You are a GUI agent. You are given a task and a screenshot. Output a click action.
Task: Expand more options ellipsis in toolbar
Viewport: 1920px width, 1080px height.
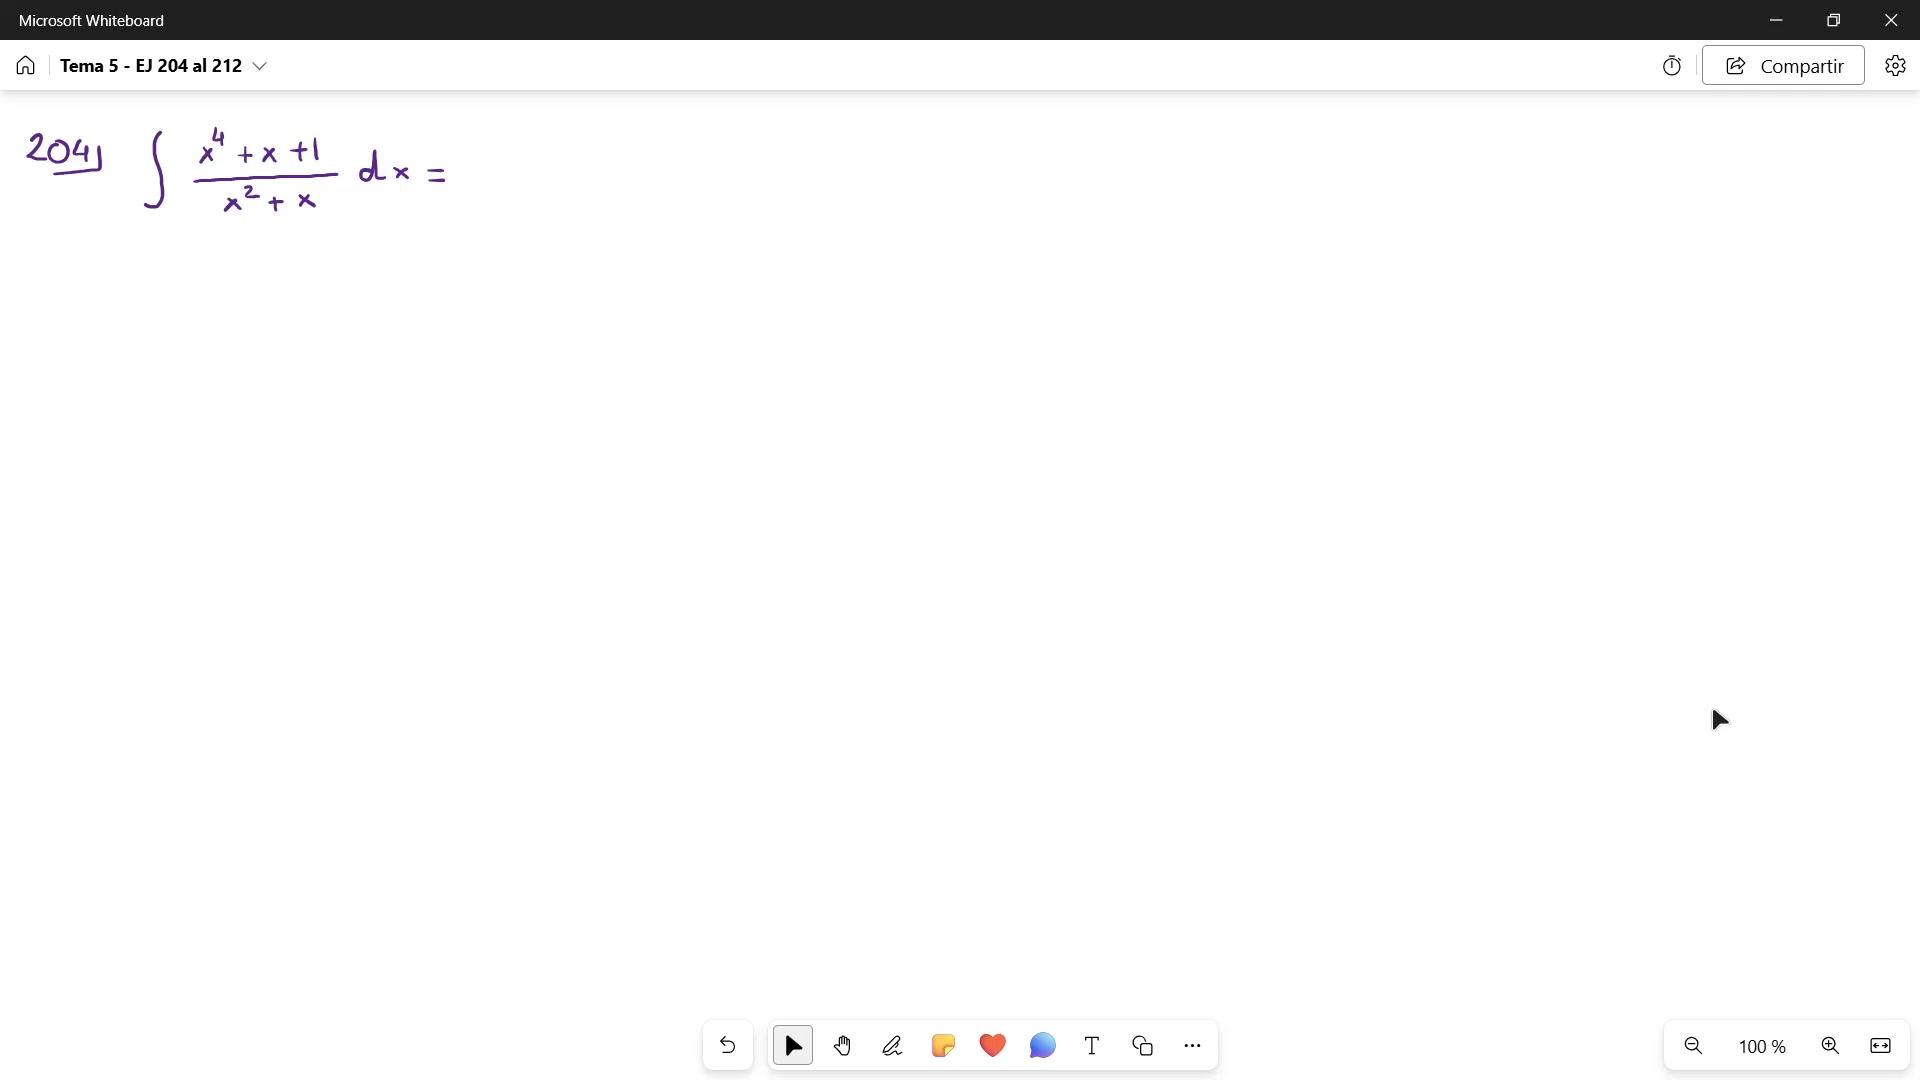coord(1192,1046)
